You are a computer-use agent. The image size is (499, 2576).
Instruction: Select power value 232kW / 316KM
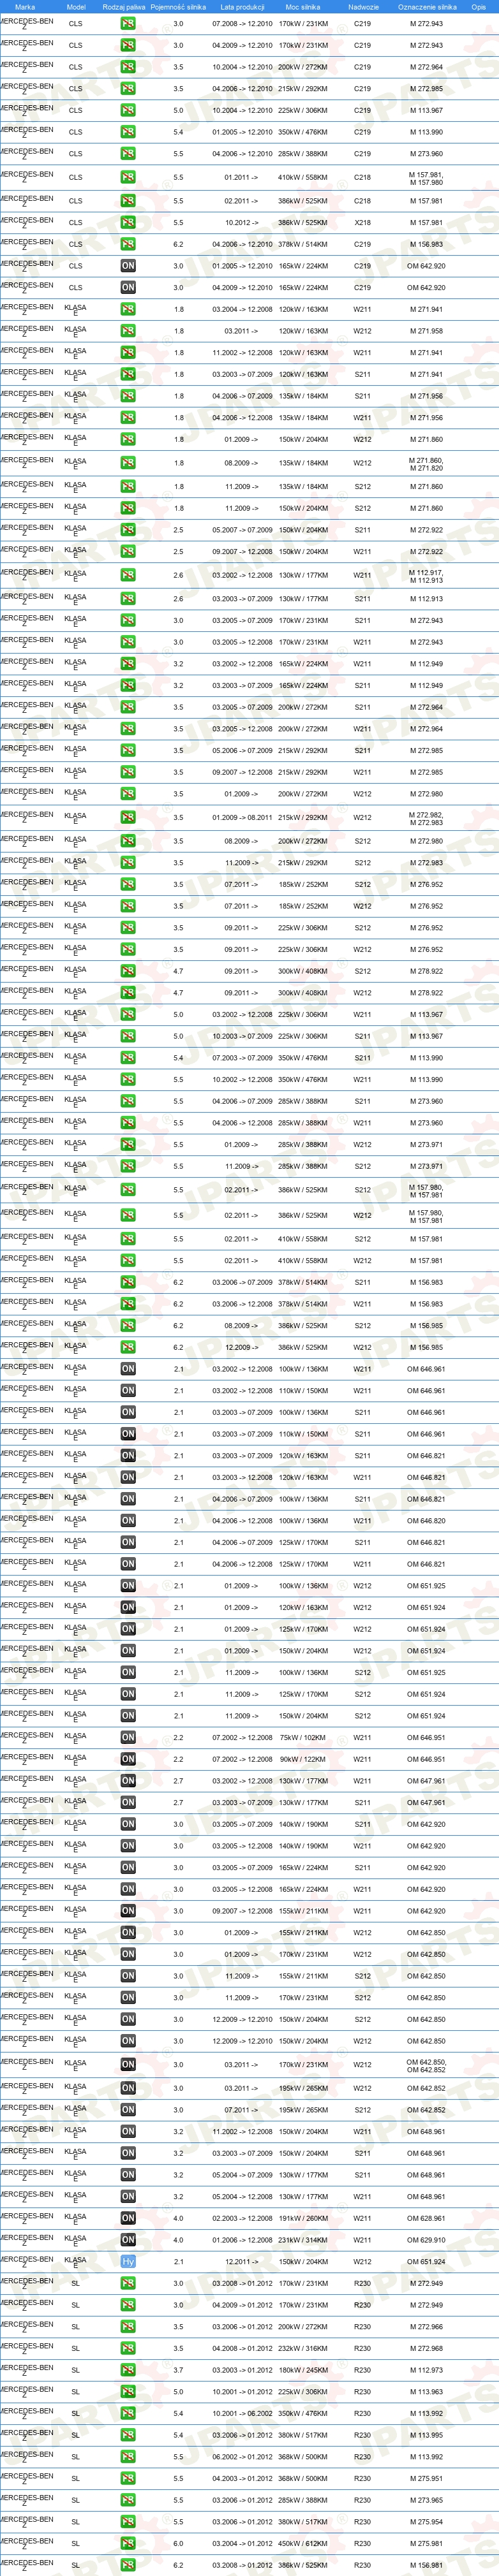click(303, 2348)
